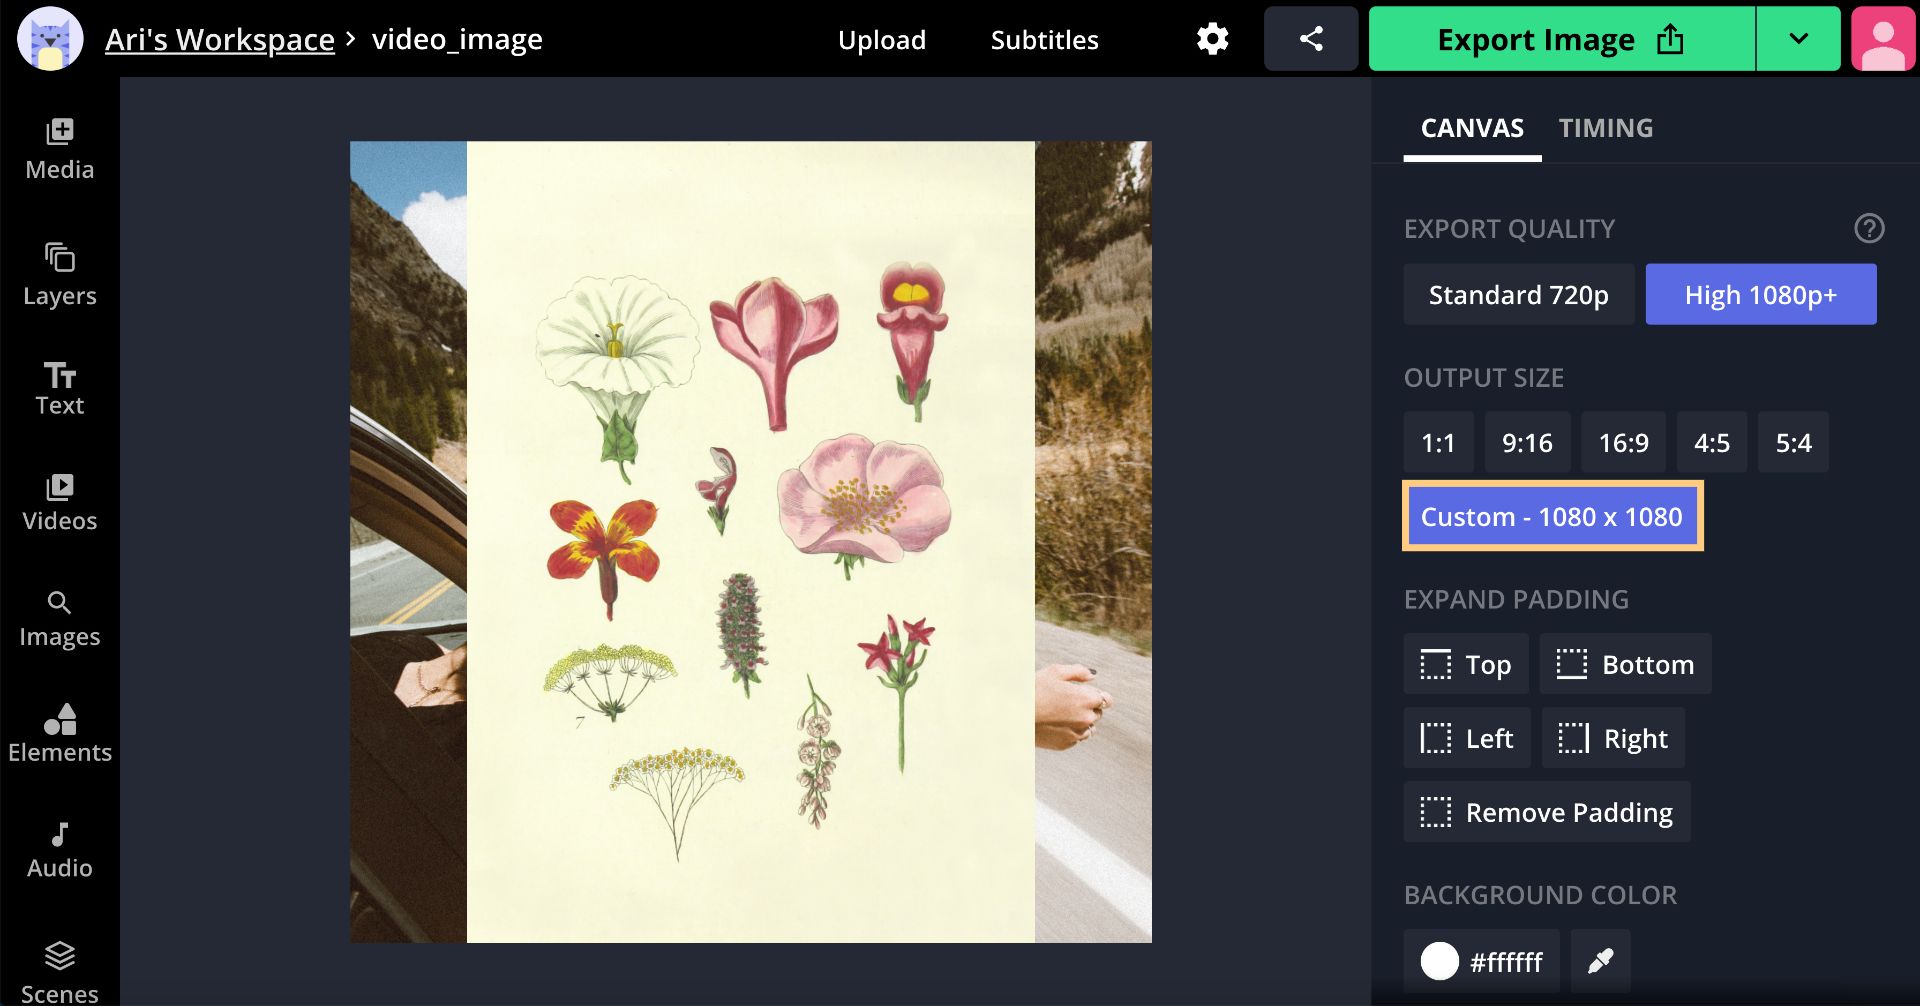The width and height of the screenshot is (1920, 1006).
Task: Open the Audio panel
Action: (60, 850)
